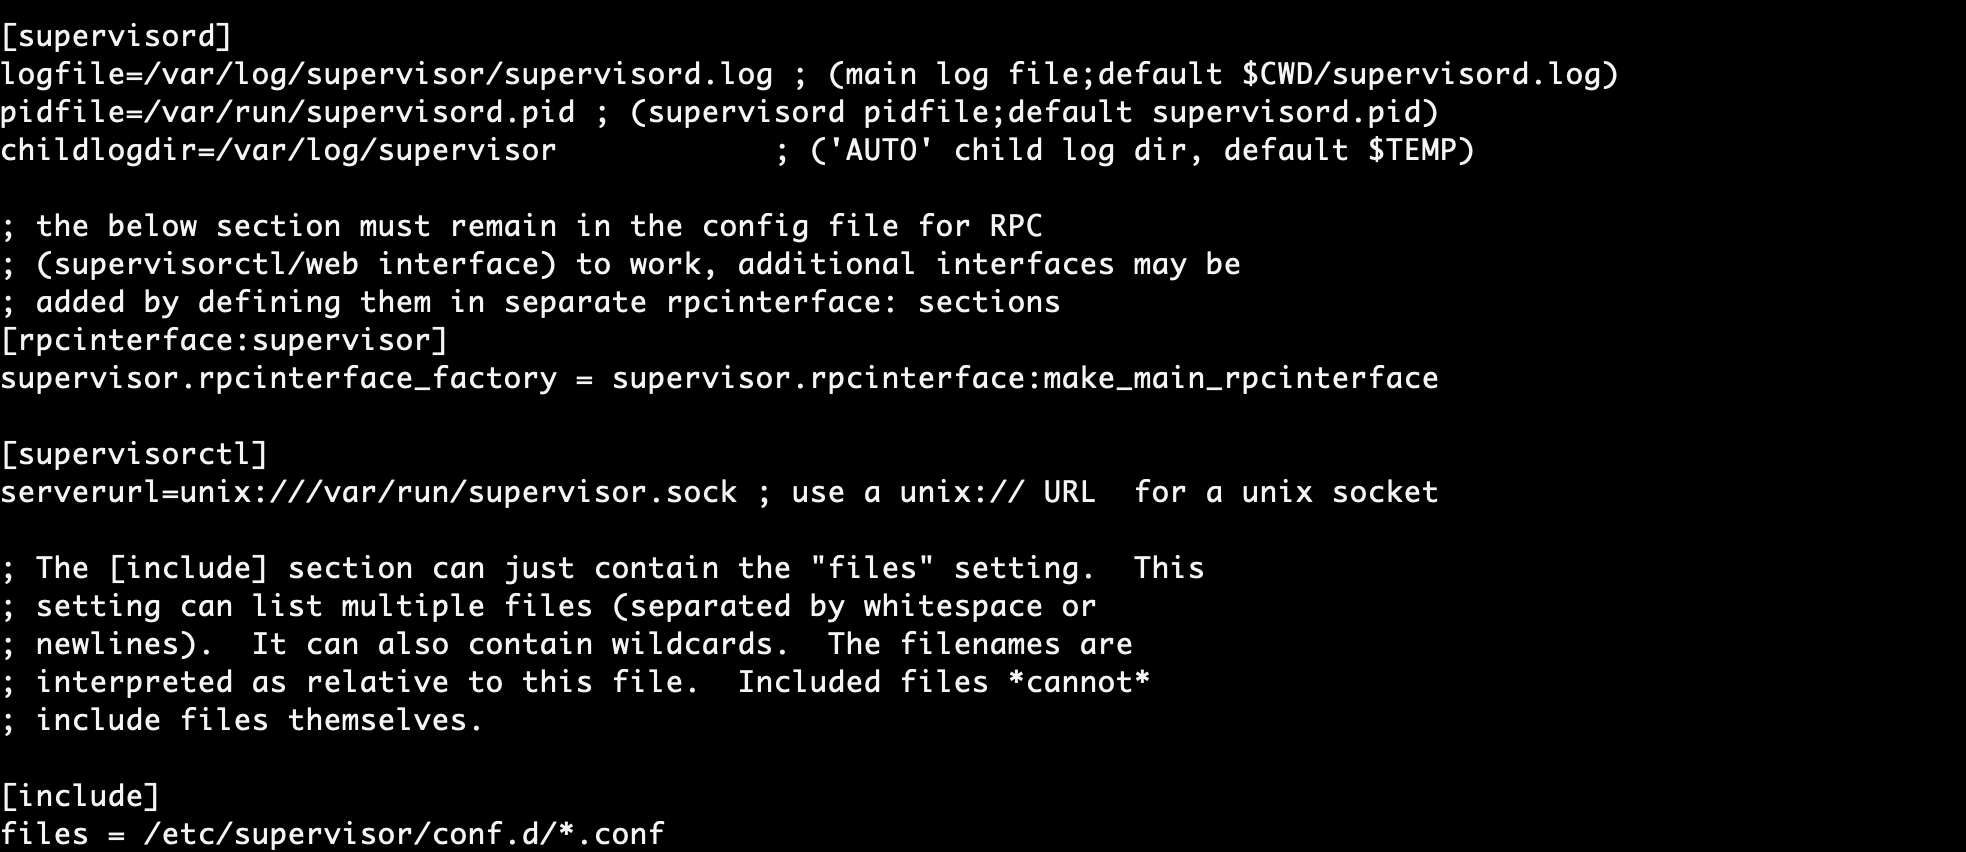Click the quoted "files" setting text

click(x=872, y=568)
